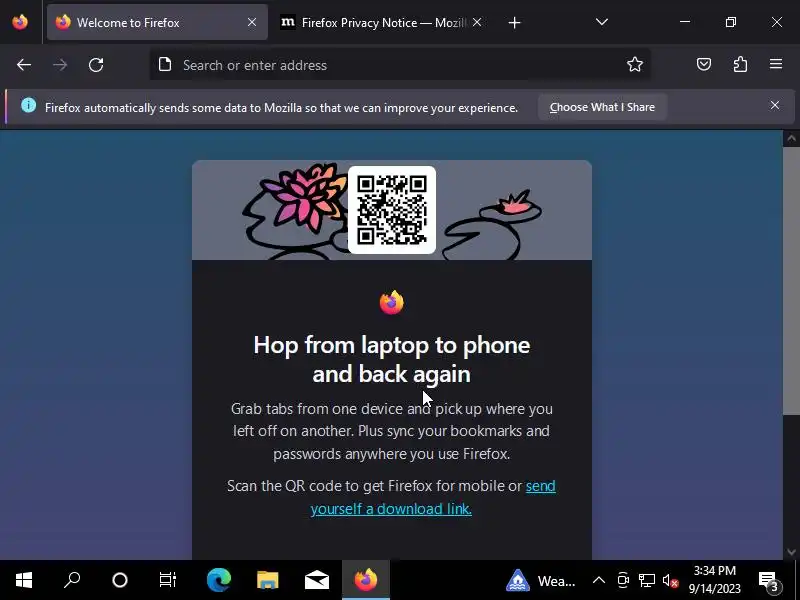This screenshot has height=600, width=800.
Task: Click the muted volume tray icon
Action: pos(670,581)
